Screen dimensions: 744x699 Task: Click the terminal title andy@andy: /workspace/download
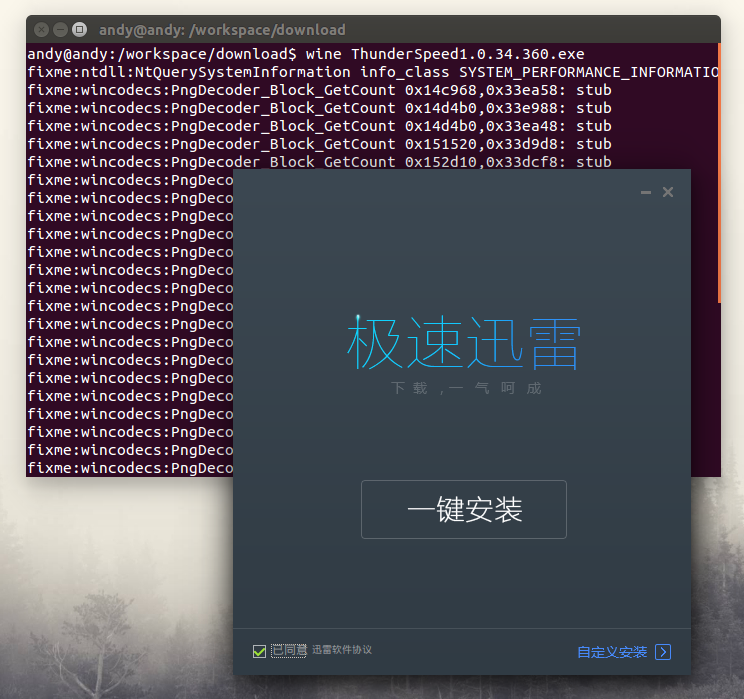pyautogui.click(x=222, y=30)
